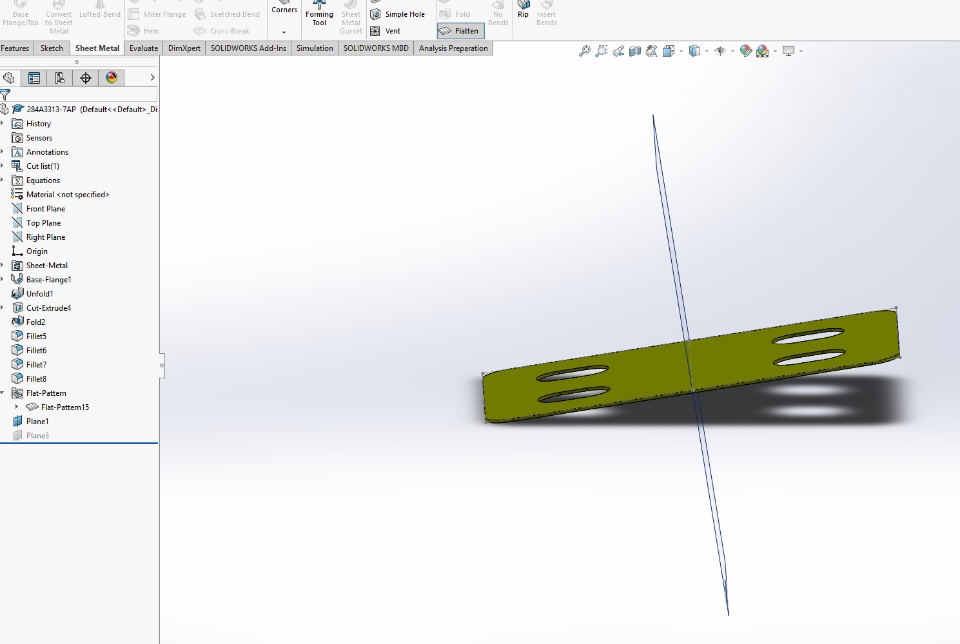Viewport: 960px width, 644px height.
Task: Click the Apply Scene icon
Action: click(x=762, y=51)
